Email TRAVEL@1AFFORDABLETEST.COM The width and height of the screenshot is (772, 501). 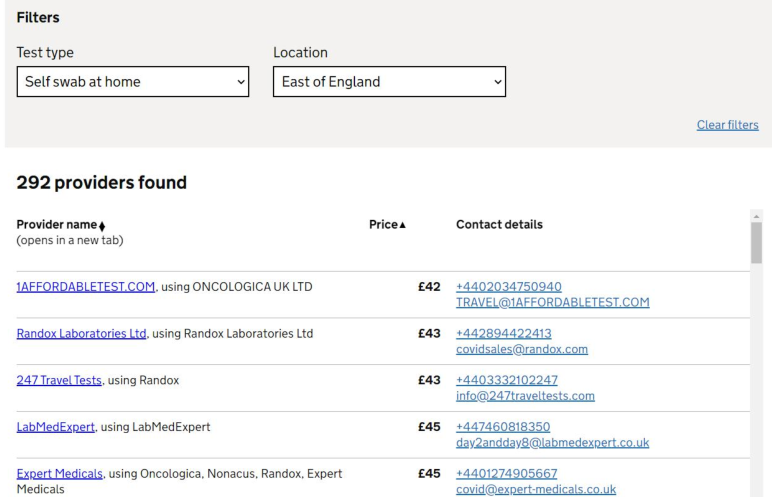[553, 302]
